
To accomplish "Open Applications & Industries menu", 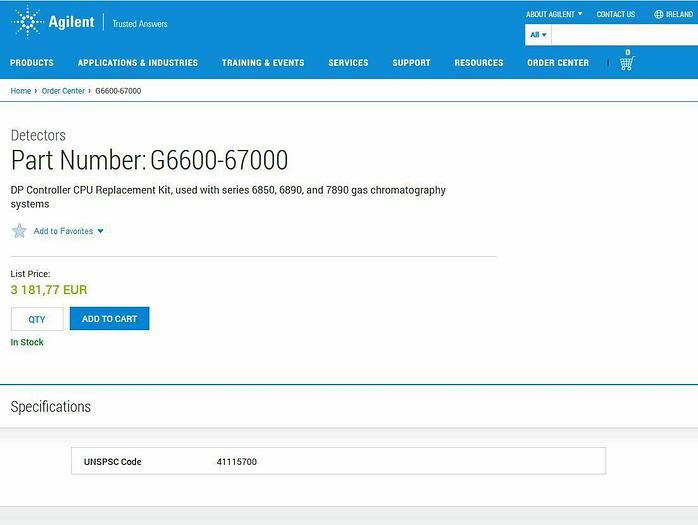I will point(138,63).
